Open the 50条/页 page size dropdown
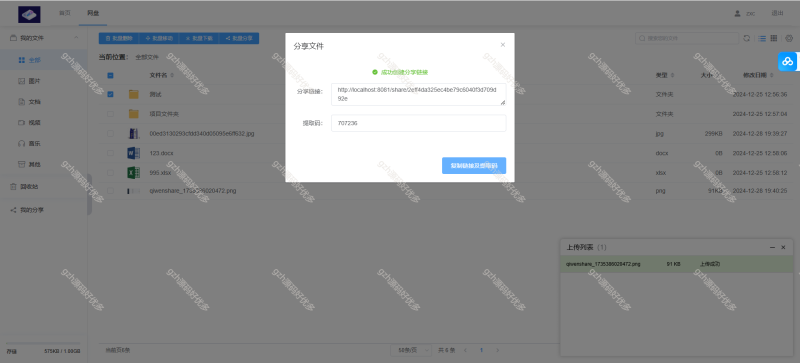Screen dimensions: 800x363 tap(411, 350)
